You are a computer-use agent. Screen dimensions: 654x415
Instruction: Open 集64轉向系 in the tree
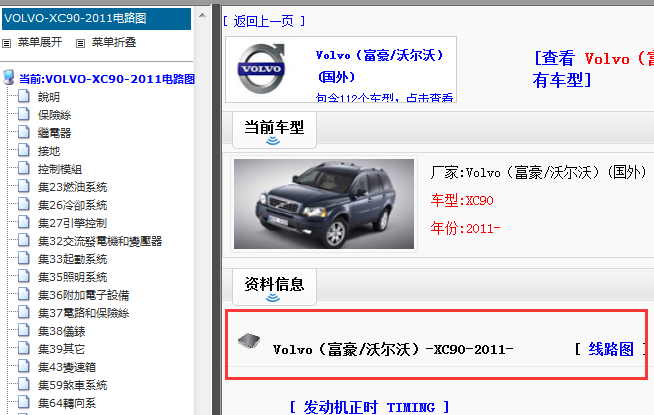tap(67, 403)
